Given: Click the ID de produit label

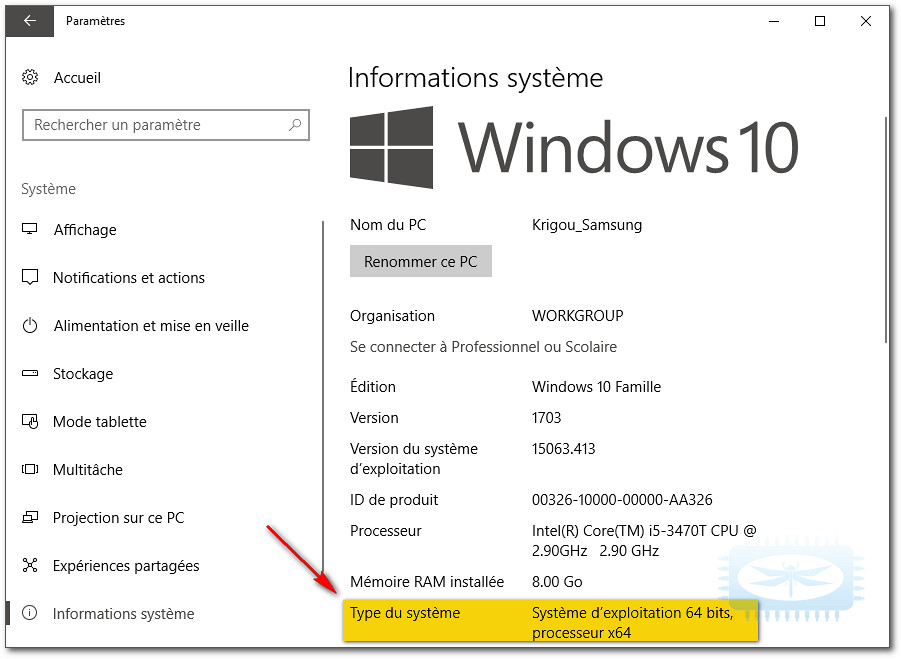Looking at the screenshot, I should pyautogui.click(x=394, y=500).
